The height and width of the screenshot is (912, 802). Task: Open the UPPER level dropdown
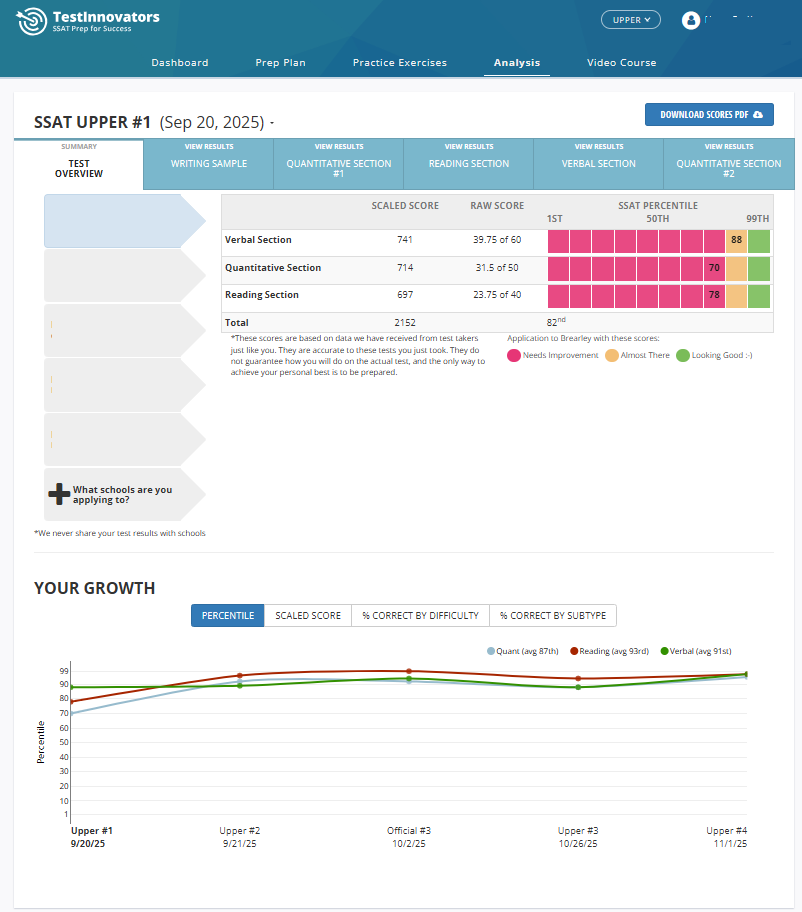pos(630,19)
